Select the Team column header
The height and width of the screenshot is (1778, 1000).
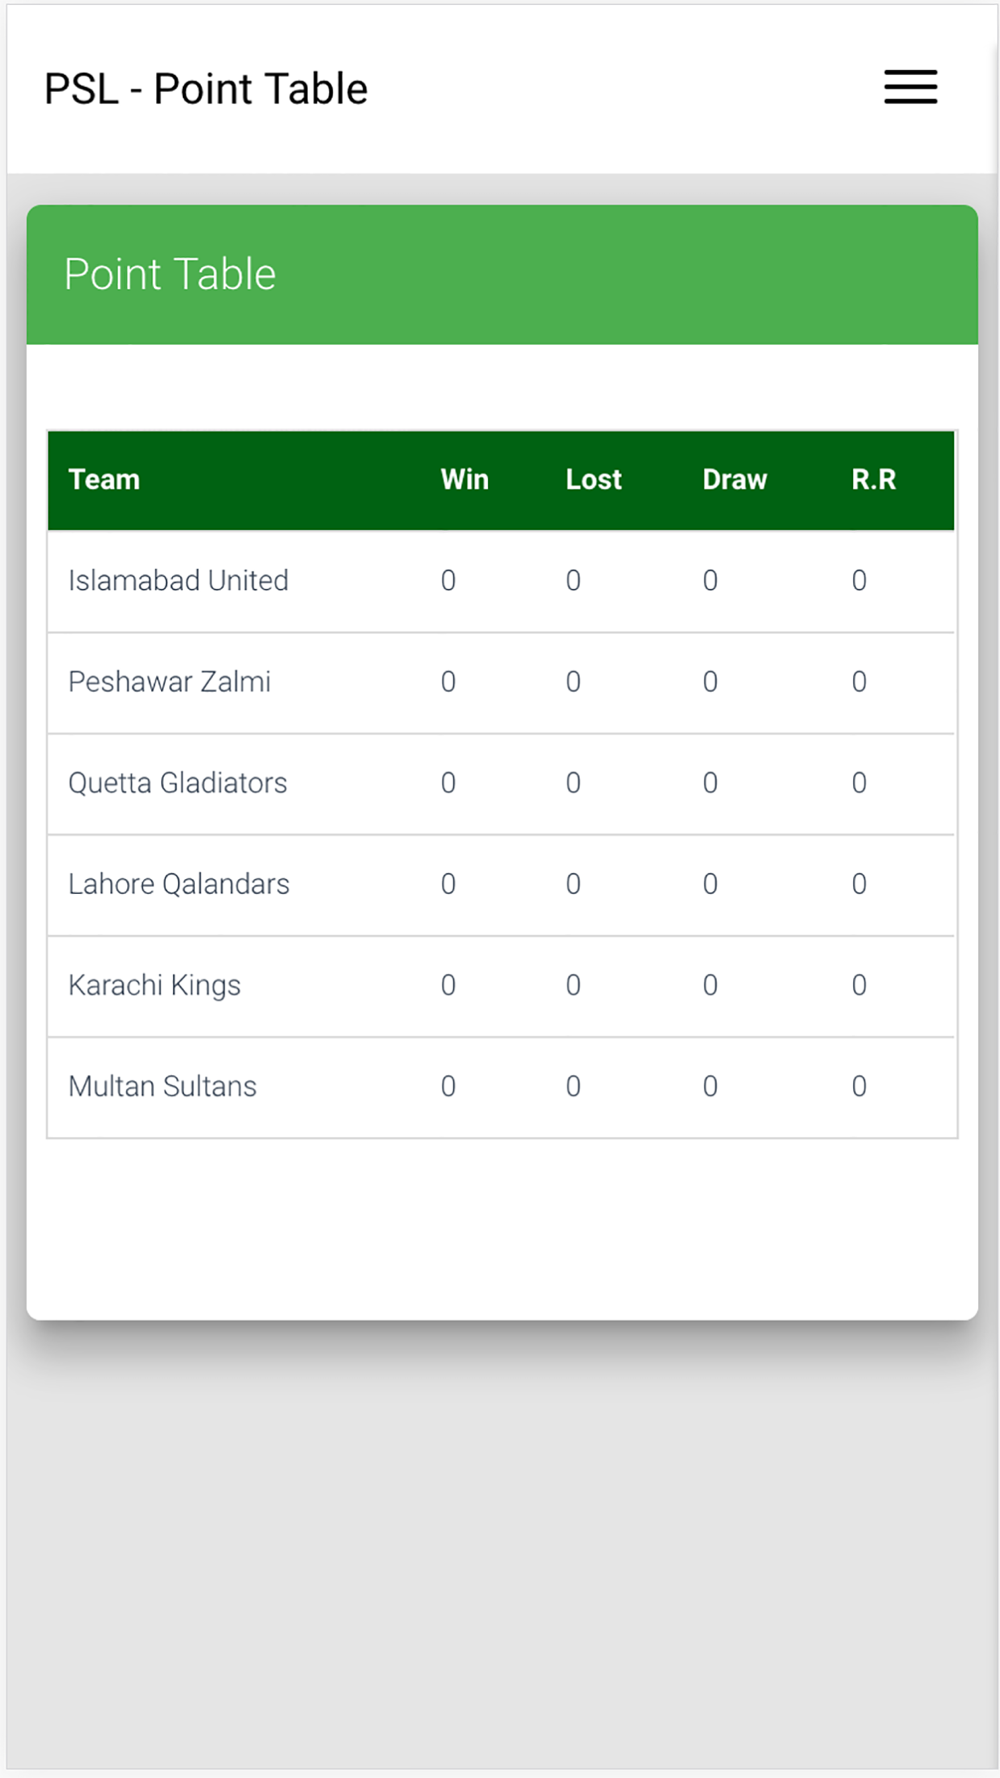pyautogui.click(x=104, y=480)
